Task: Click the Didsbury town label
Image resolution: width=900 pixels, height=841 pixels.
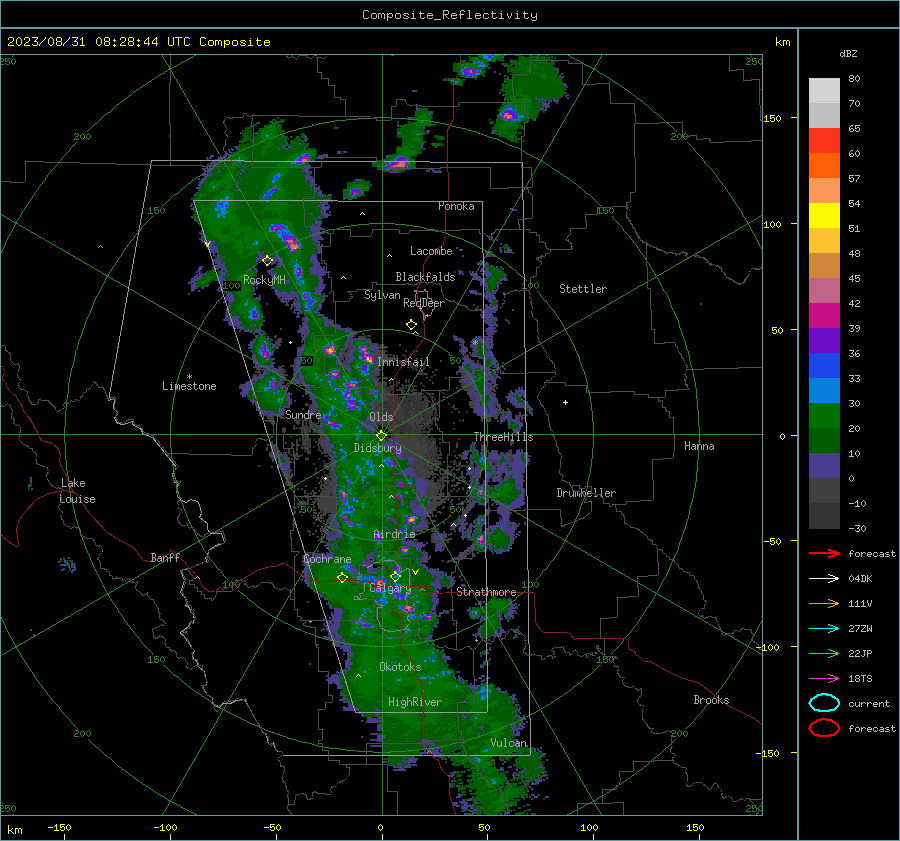Action: pos(377,448)
